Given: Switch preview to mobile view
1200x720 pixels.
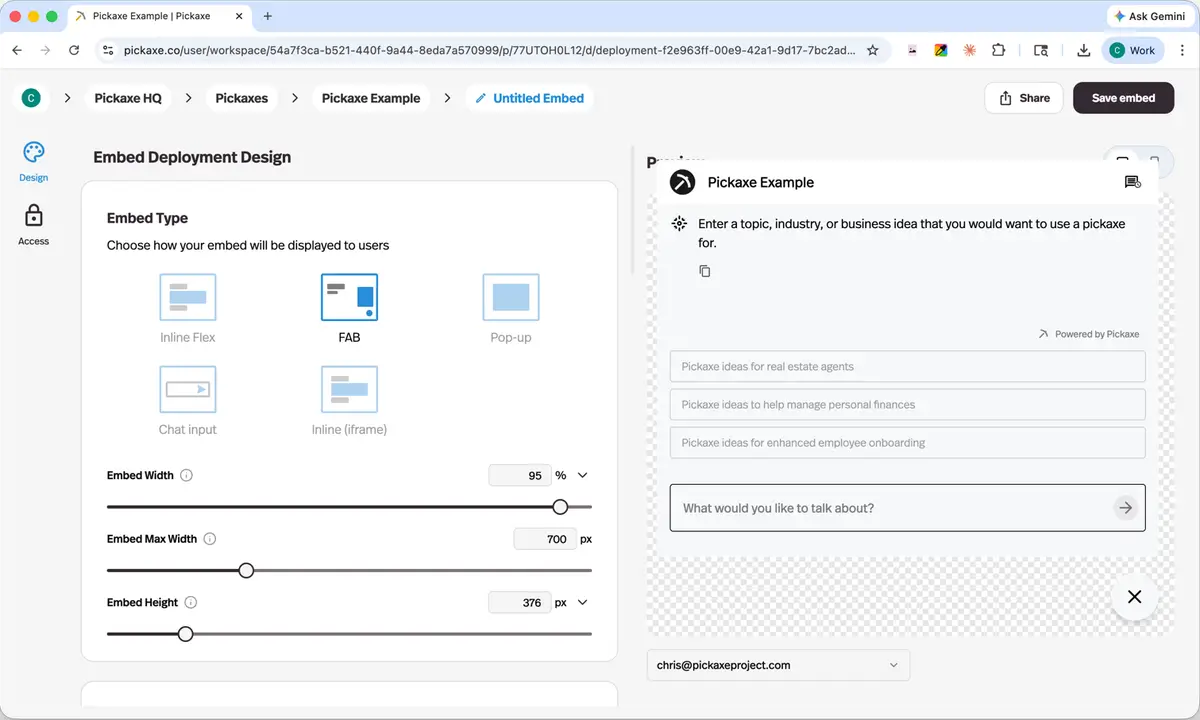Looking at the screenshot, I should (x=1154, y=161).
